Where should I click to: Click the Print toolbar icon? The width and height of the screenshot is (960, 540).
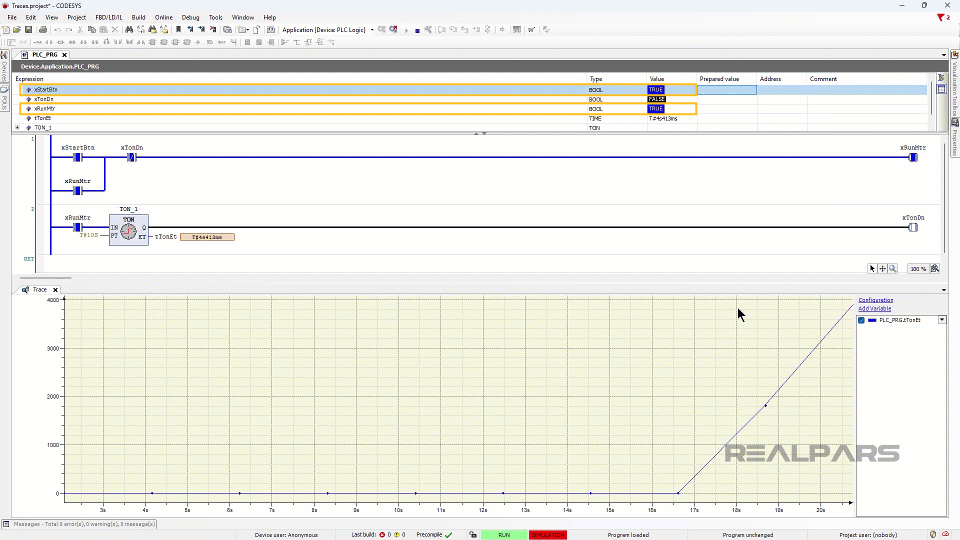pos(43,29)
